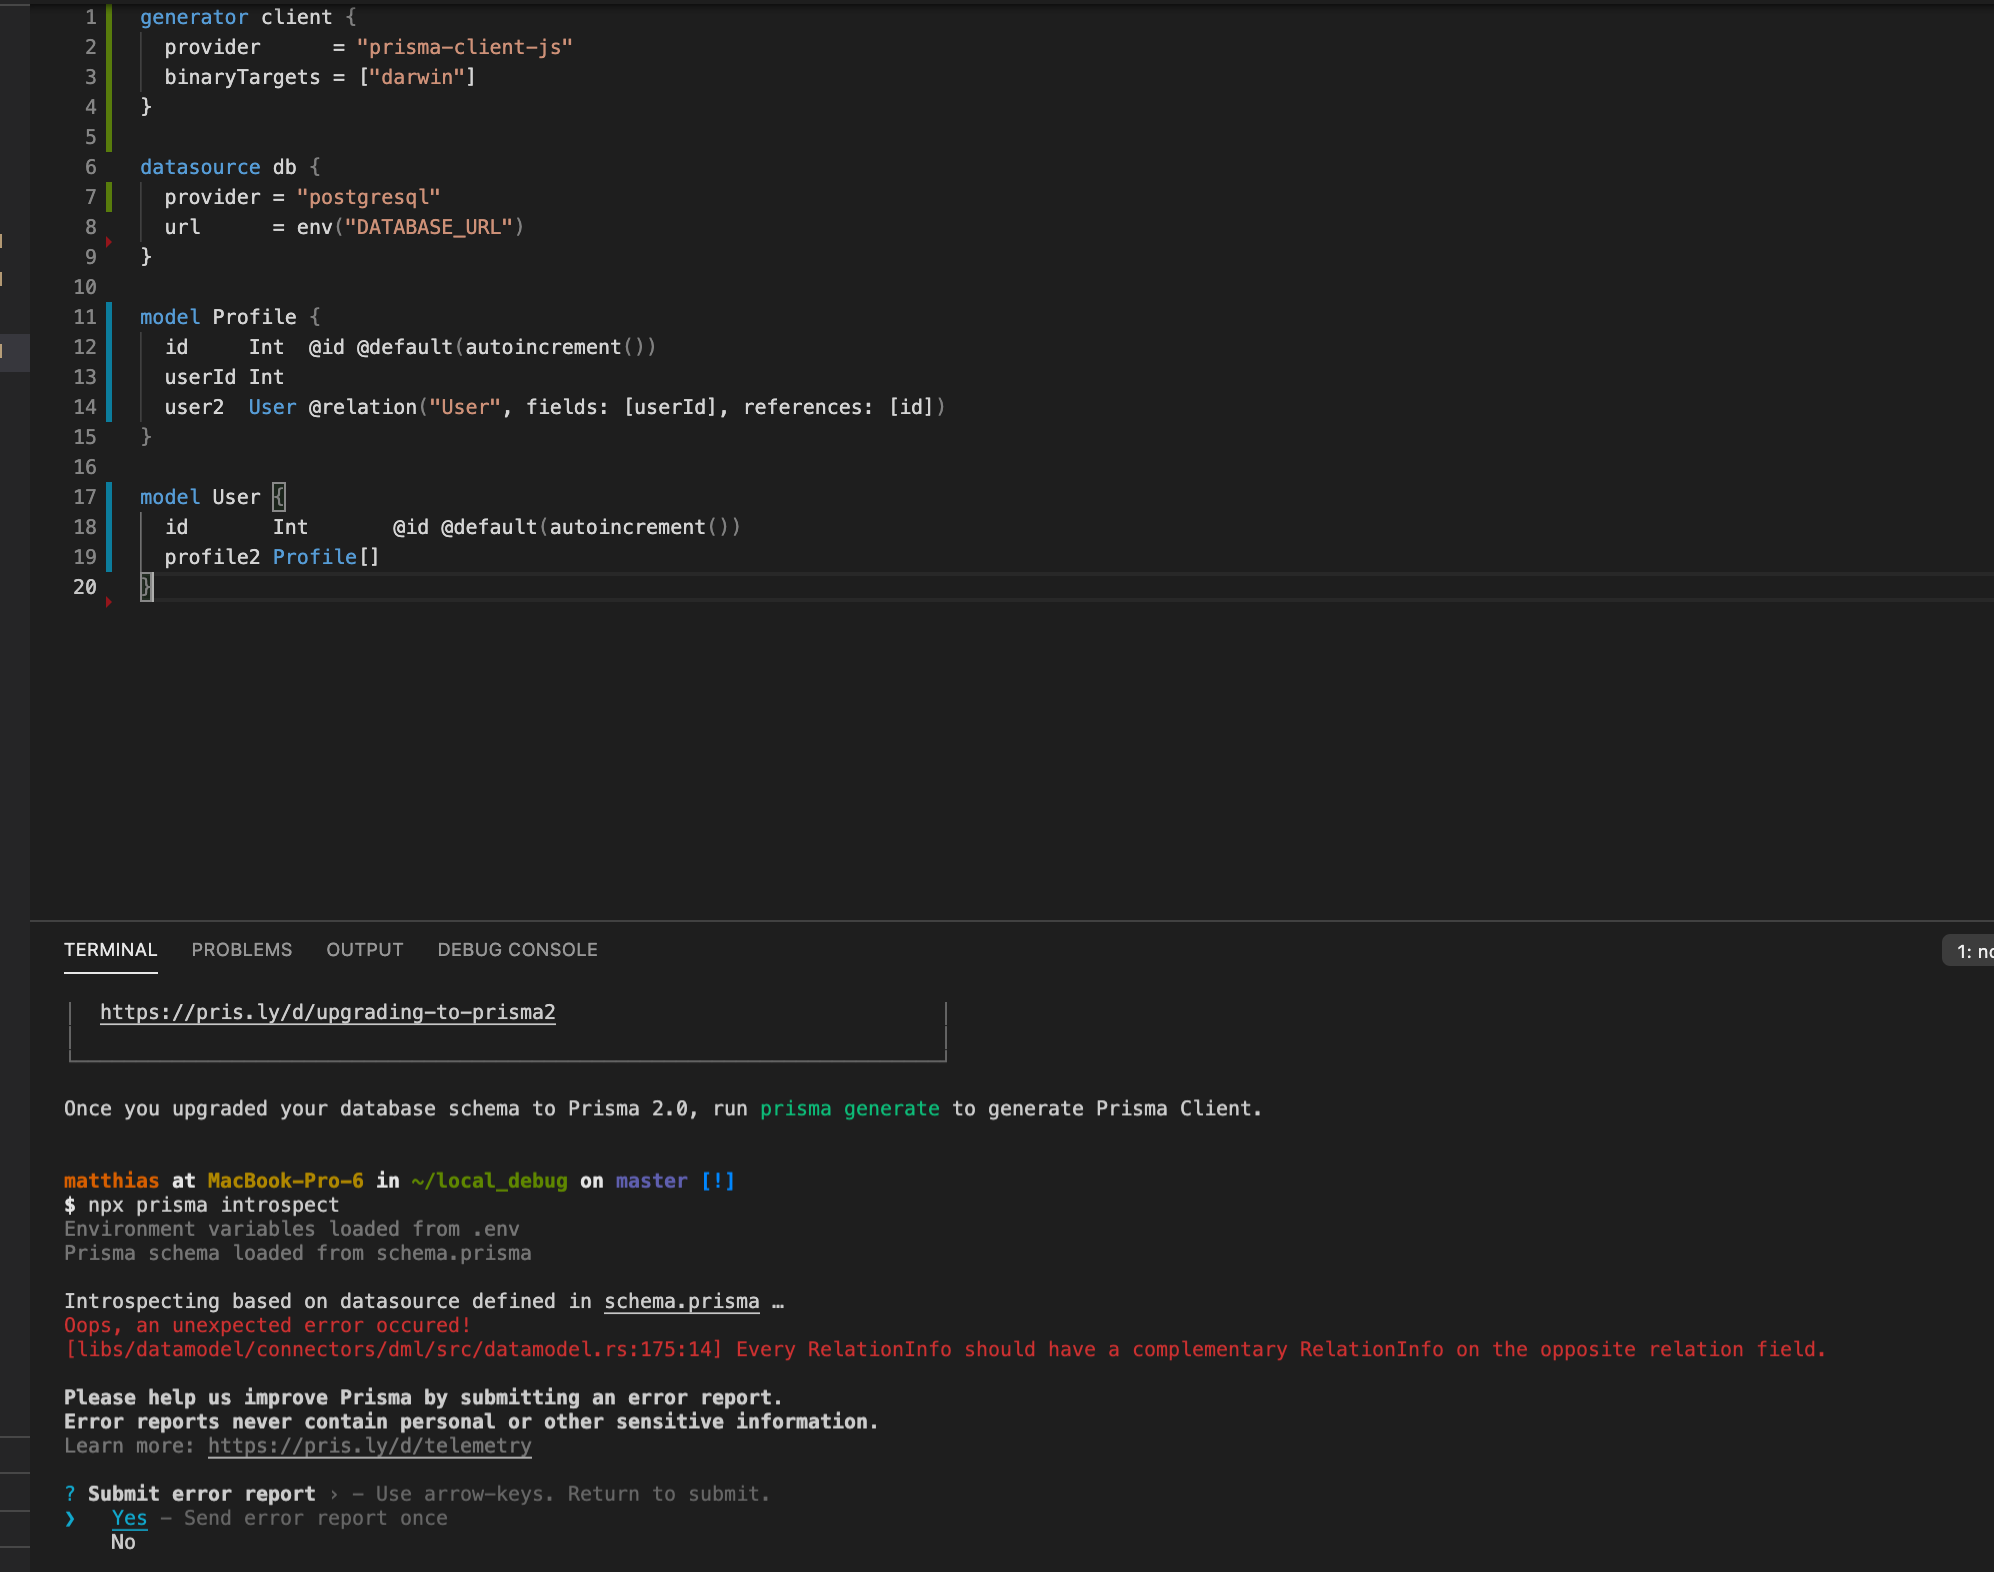Choose No for submit error report
The width and height of the screenshot is (1994, 1572).
tap(123, 1542)
